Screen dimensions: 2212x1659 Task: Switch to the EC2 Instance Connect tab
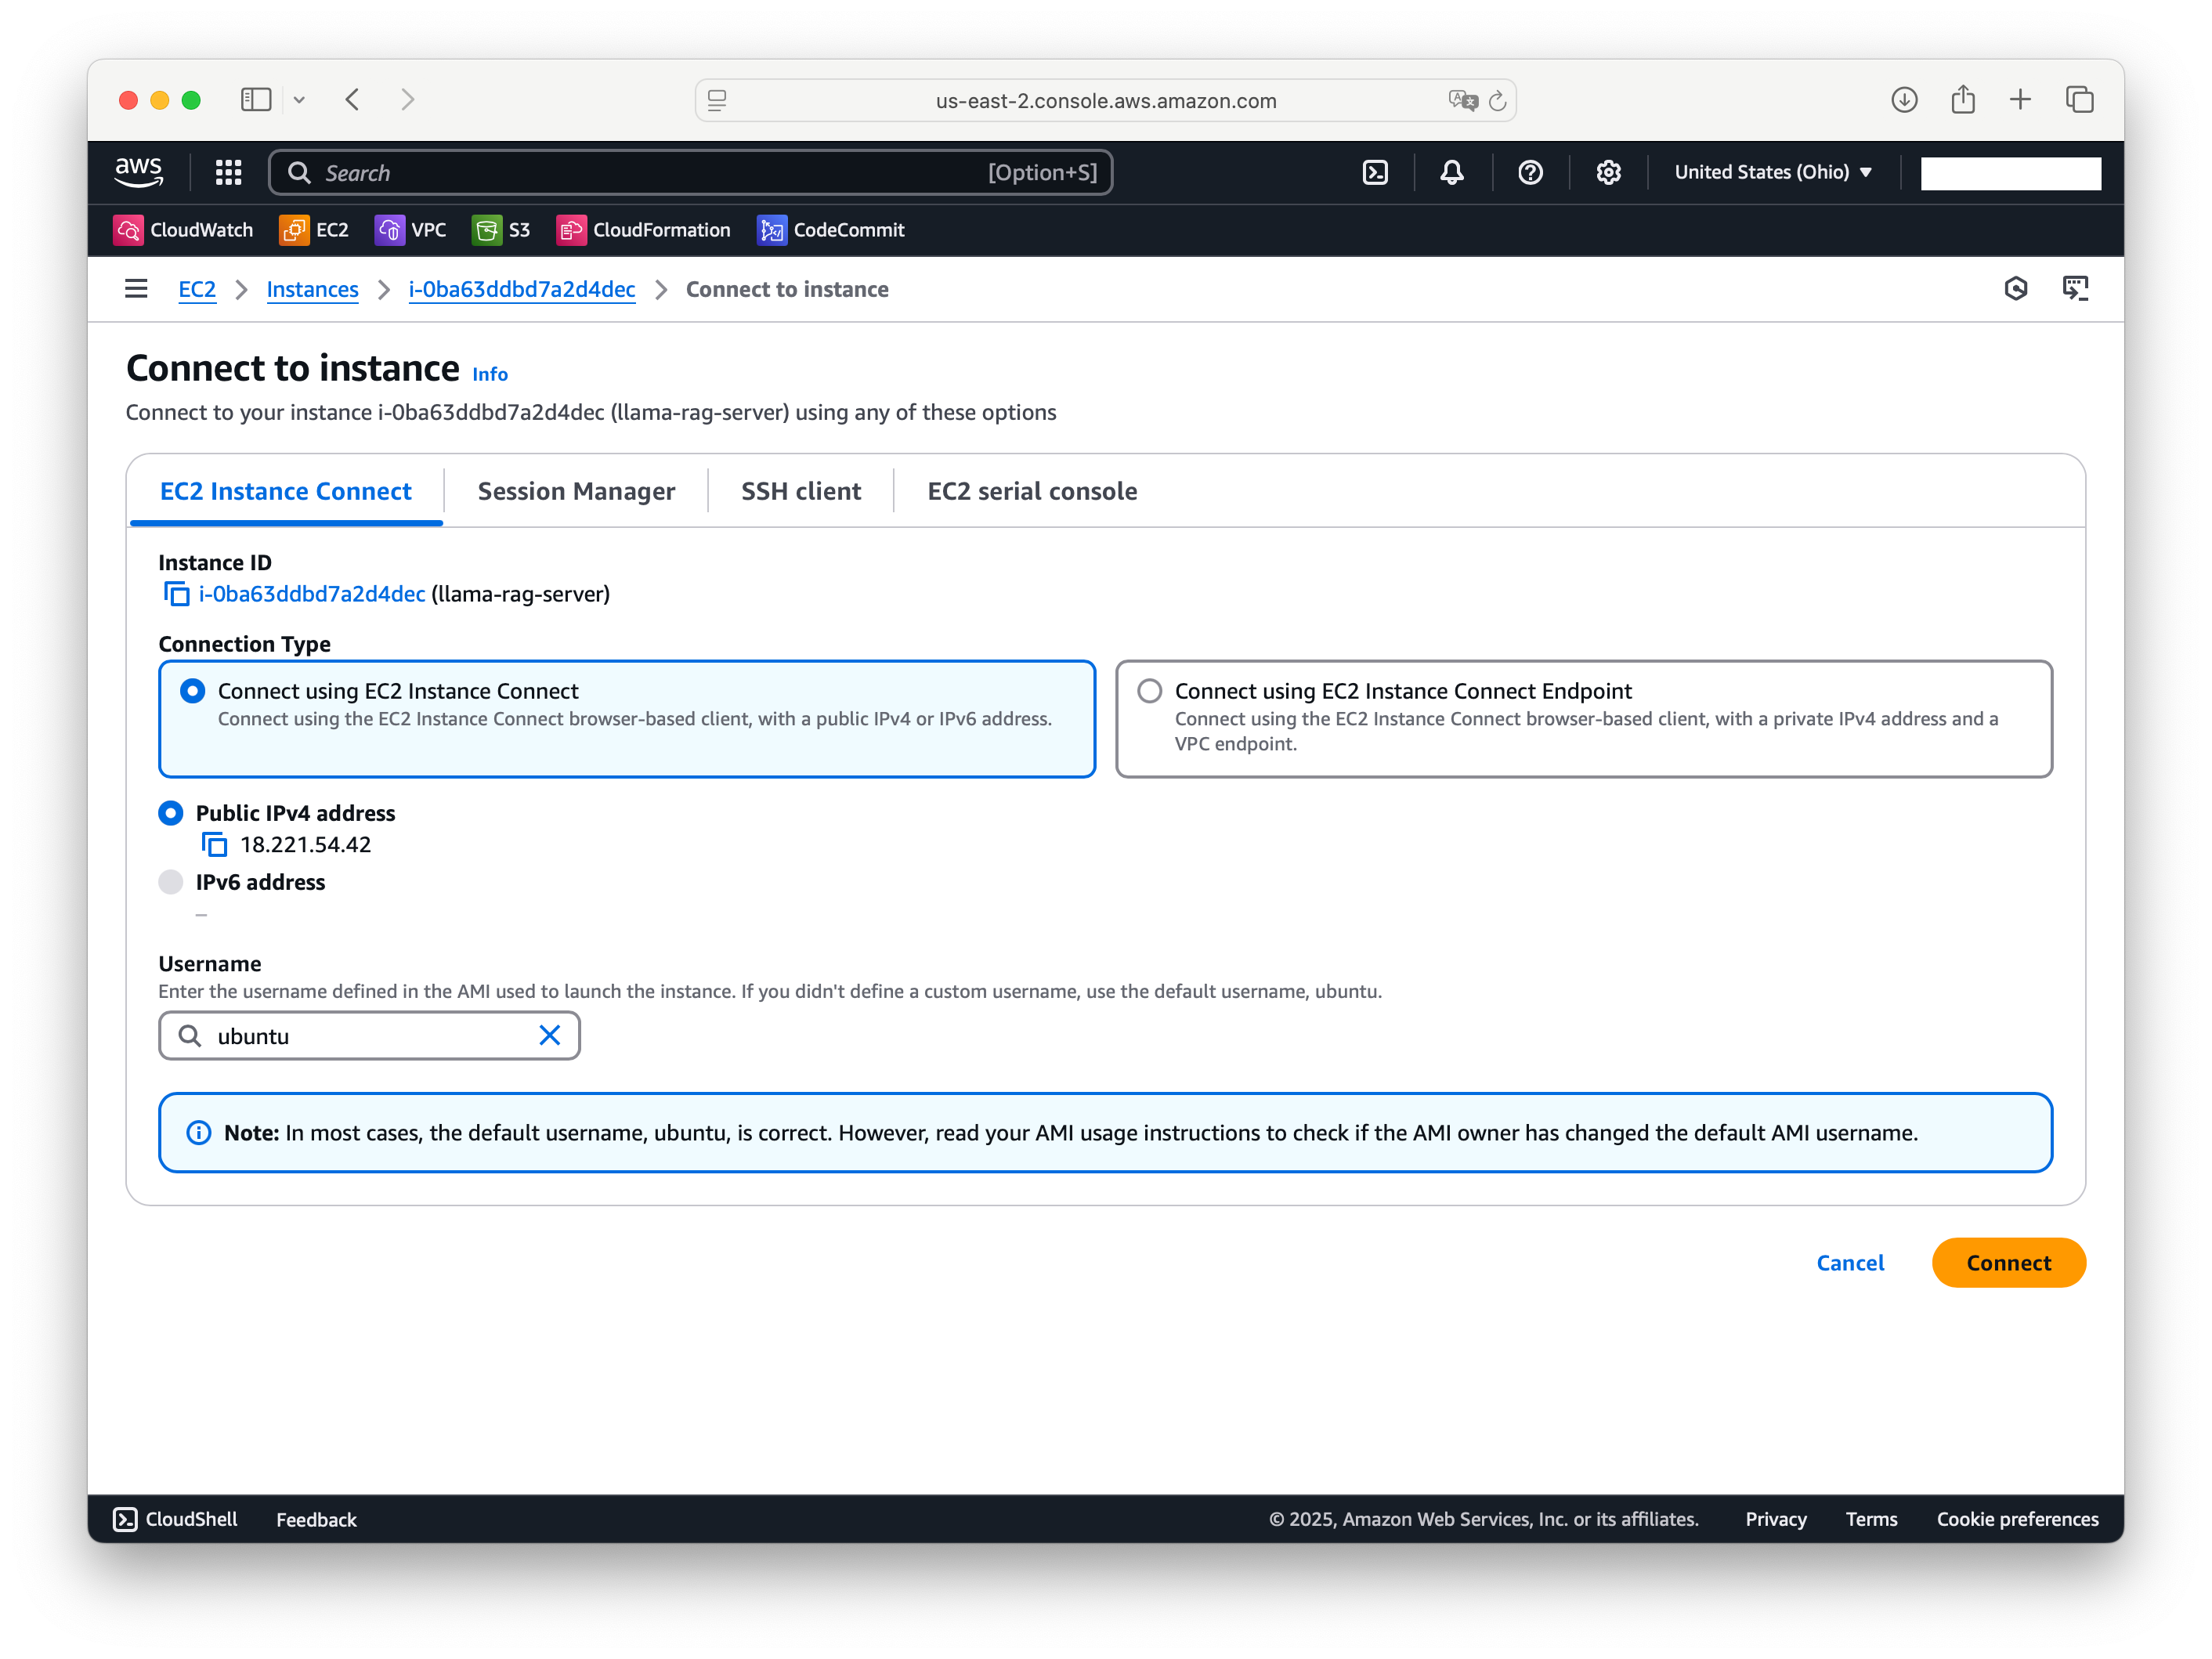coord(286,491)
